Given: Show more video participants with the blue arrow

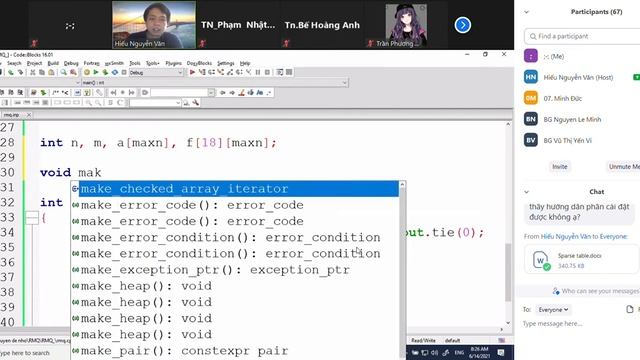Looking at the screenshot, I should [462, 25].
